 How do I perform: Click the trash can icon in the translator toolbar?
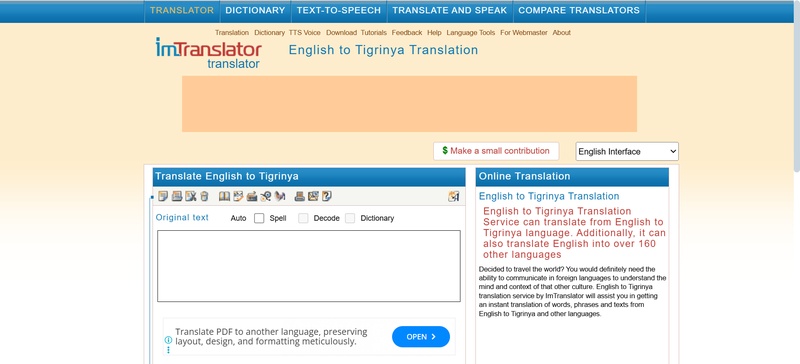[204, 196]
